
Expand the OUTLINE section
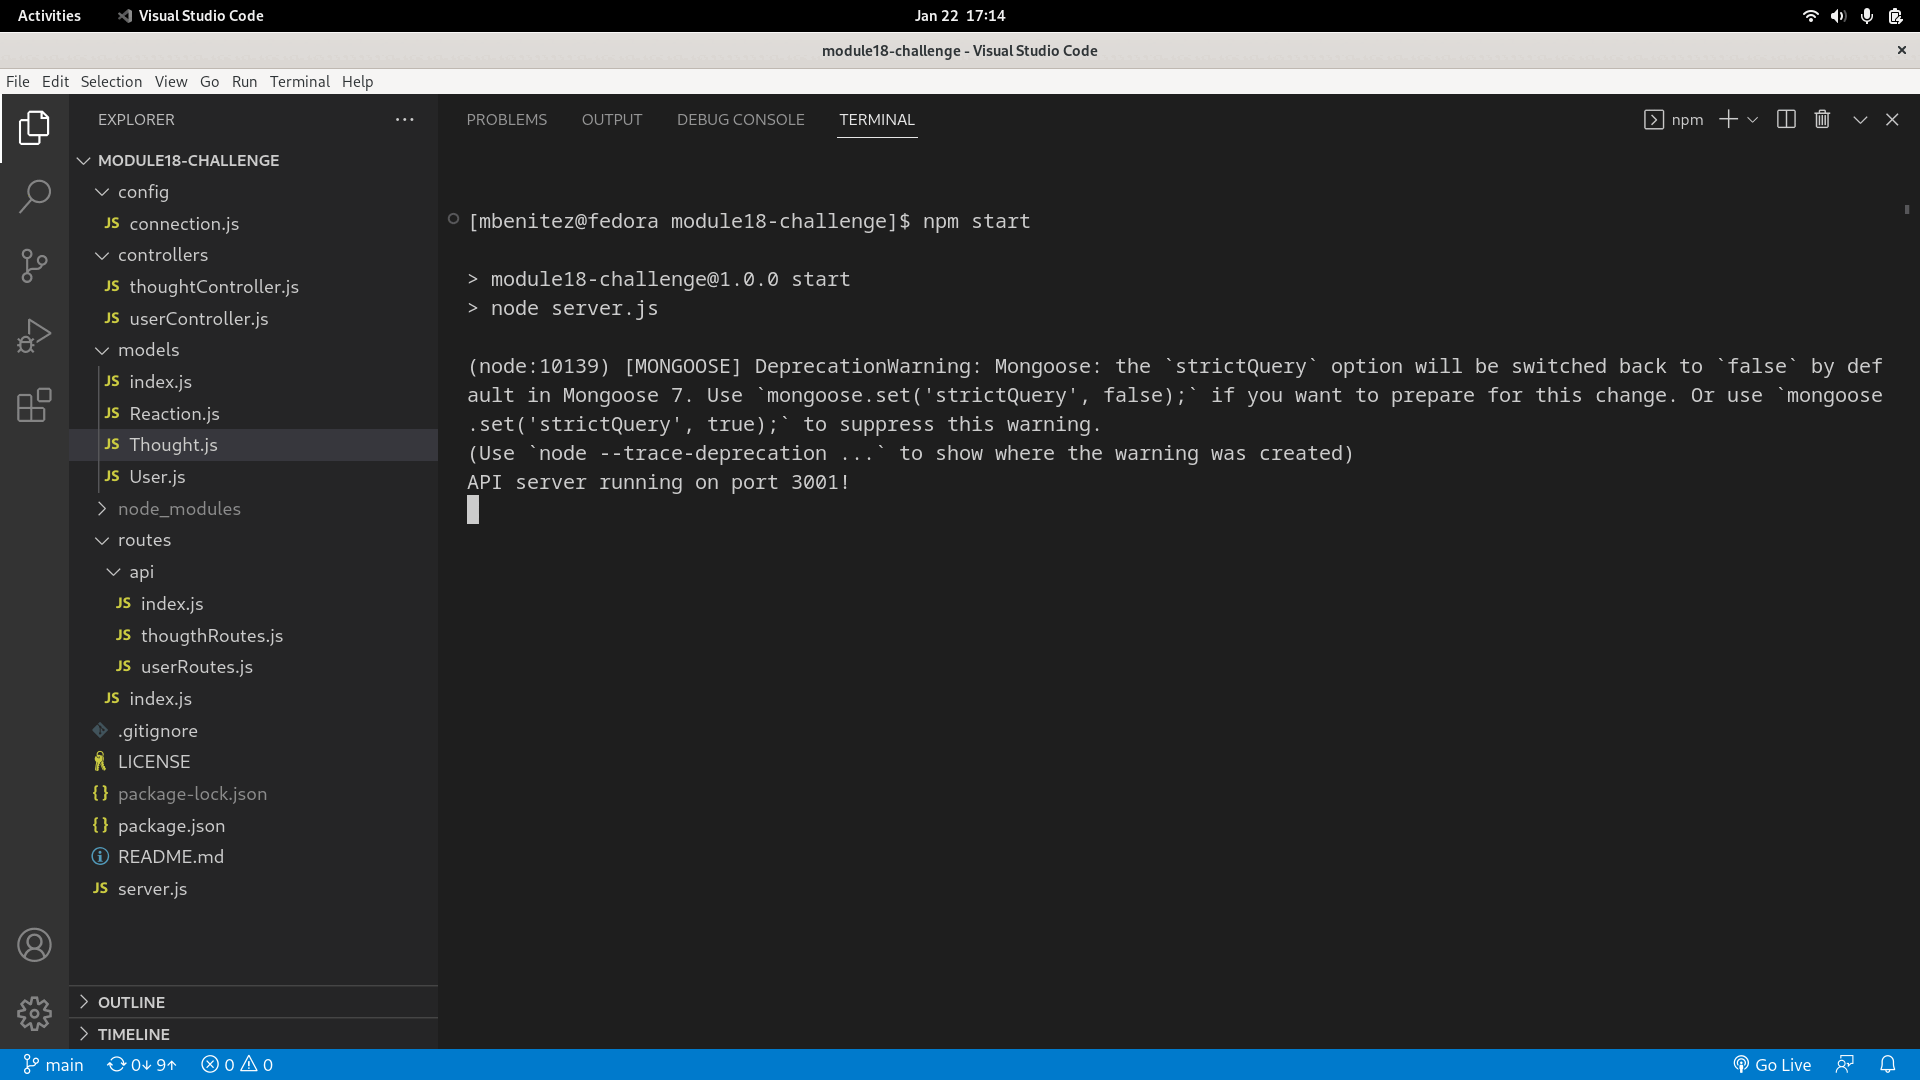131,1002
